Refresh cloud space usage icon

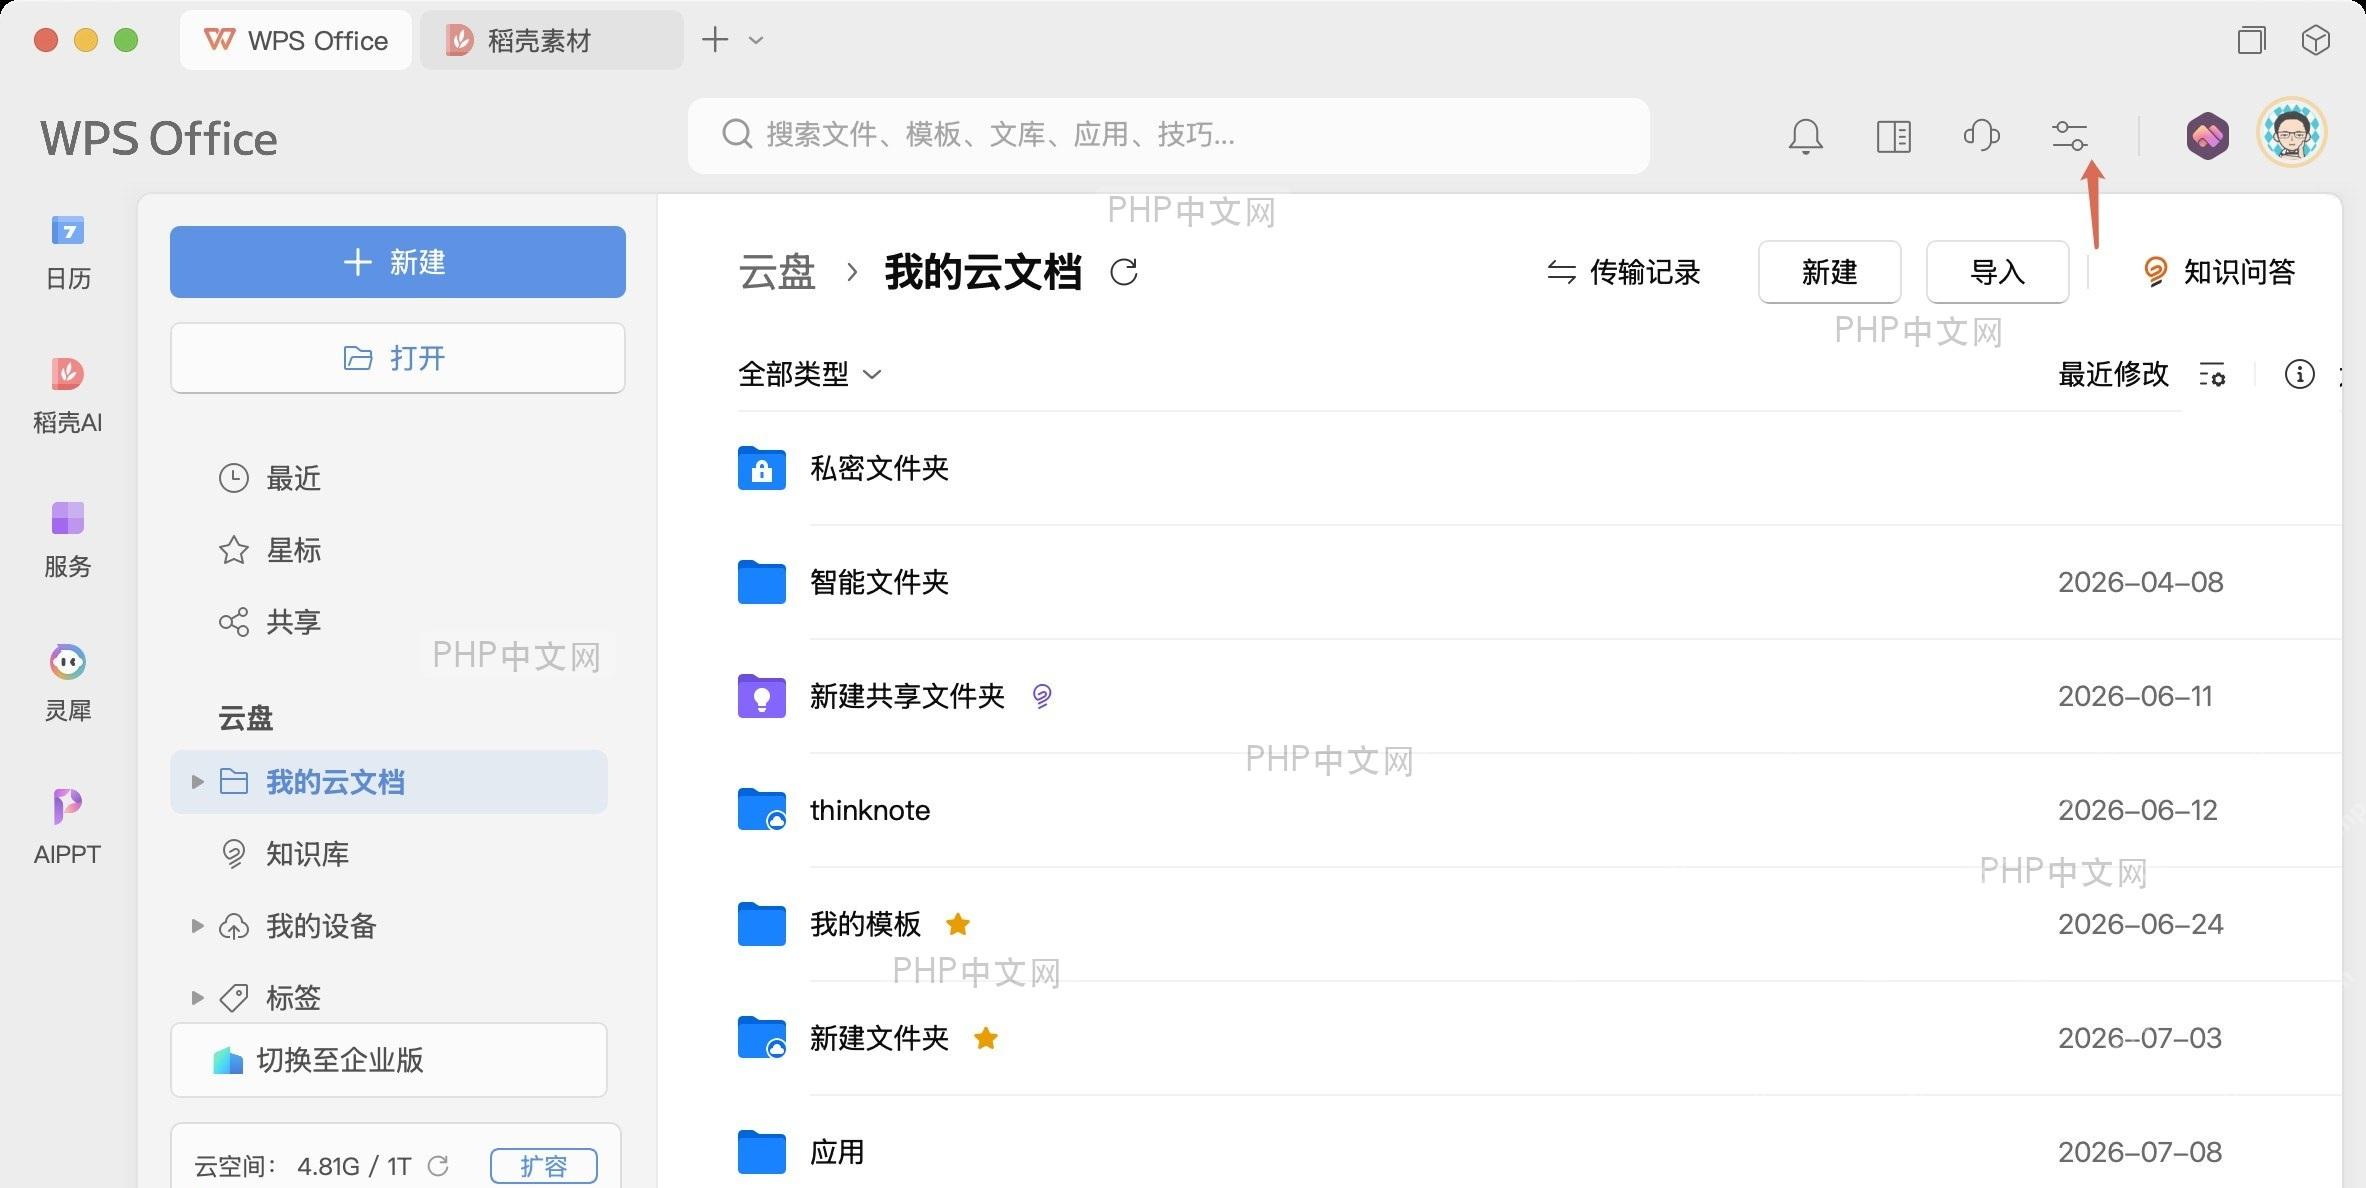pyautogui.click(x=438, y=1166)
